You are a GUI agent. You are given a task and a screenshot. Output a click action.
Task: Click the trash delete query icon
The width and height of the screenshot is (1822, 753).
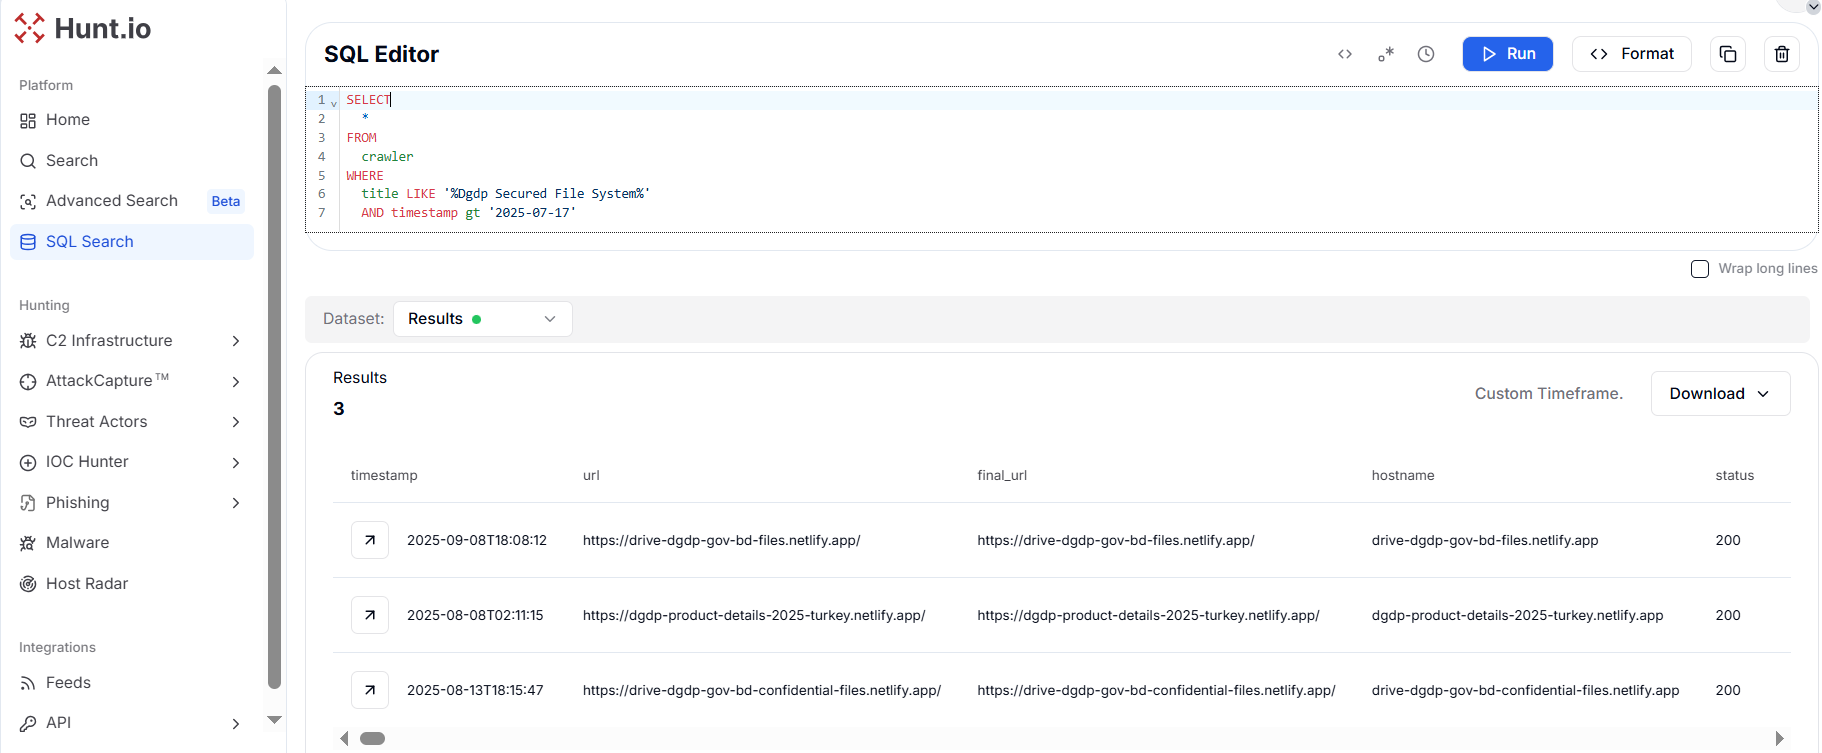pyautogui.click(x=1781, y=54)
